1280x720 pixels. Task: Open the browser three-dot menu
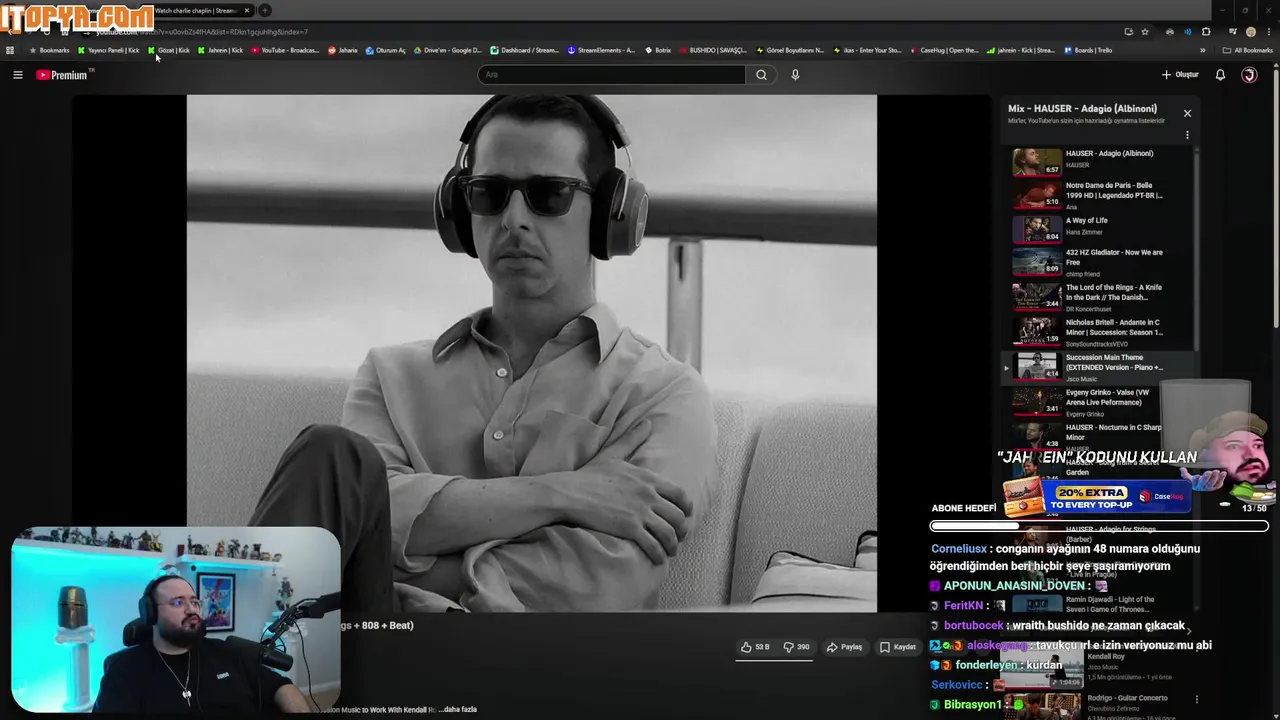pyautogui.click(x=1267, y=32)
